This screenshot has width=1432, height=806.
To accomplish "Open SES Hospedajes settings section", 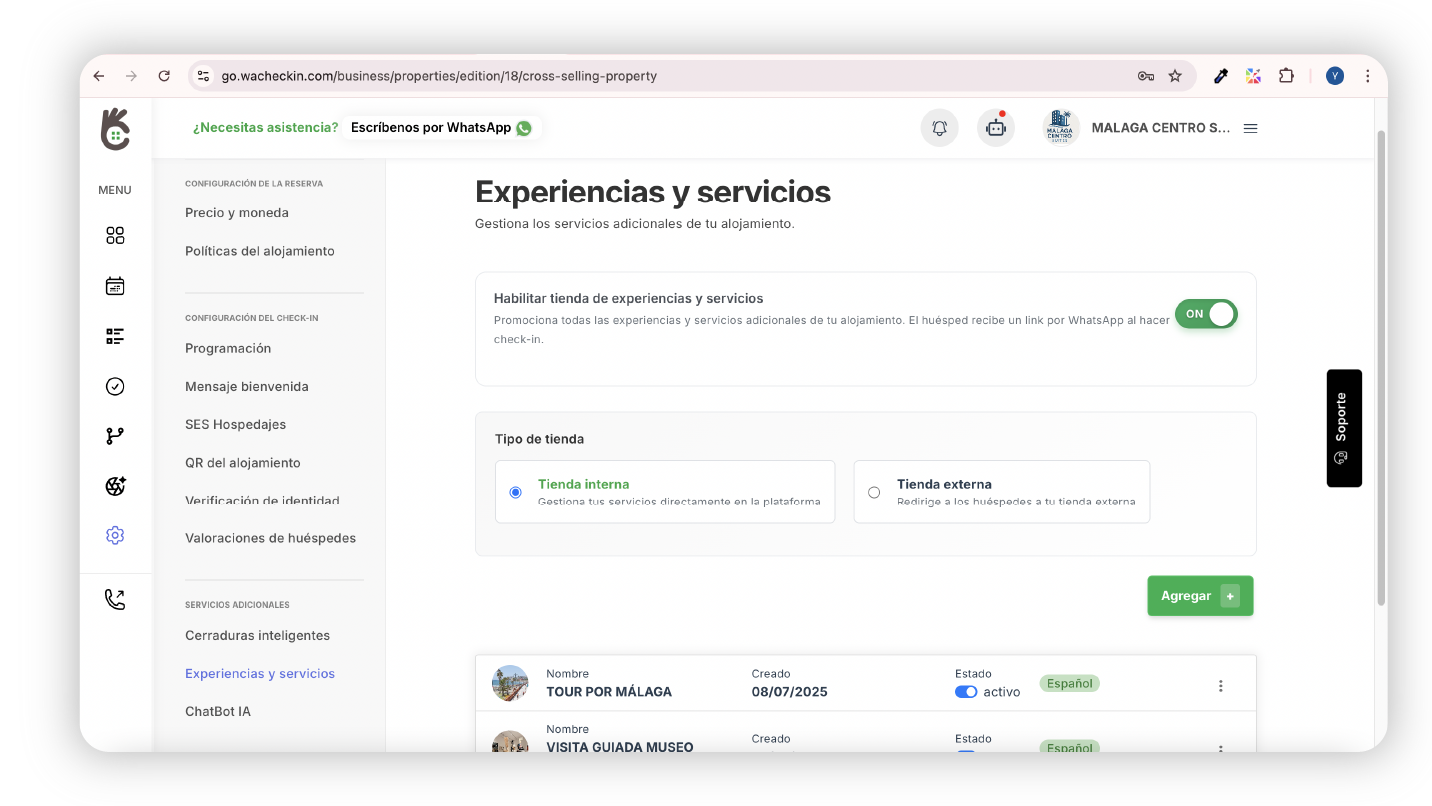I will pyautogui.click(x=235, y=425).
